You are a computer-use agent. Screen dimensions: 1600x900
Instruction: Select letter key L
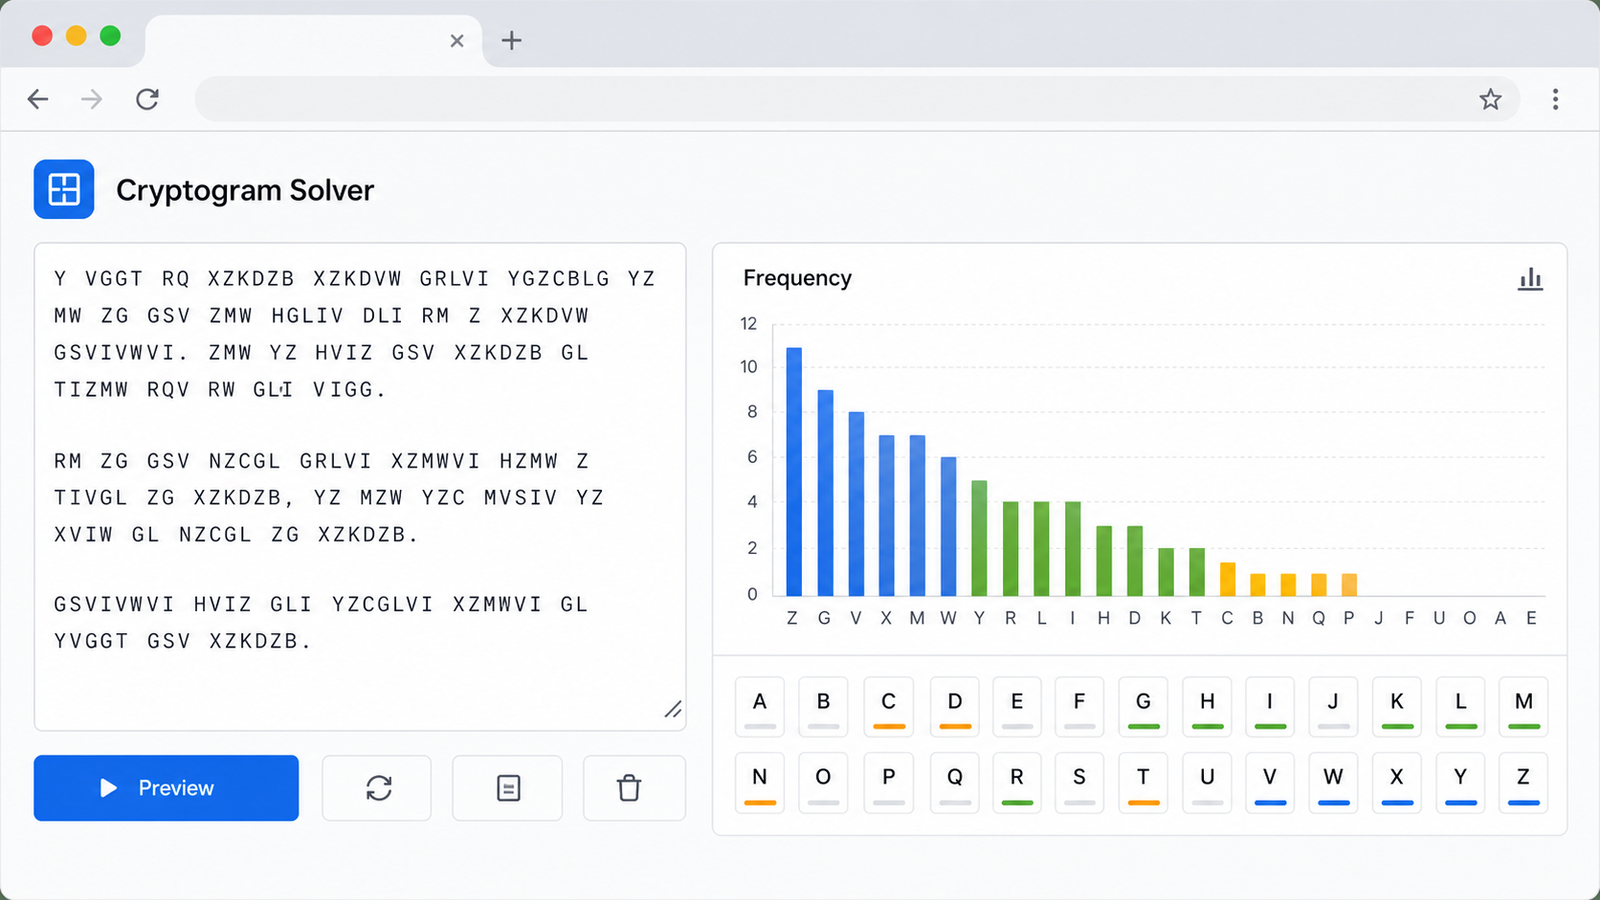1461,707
